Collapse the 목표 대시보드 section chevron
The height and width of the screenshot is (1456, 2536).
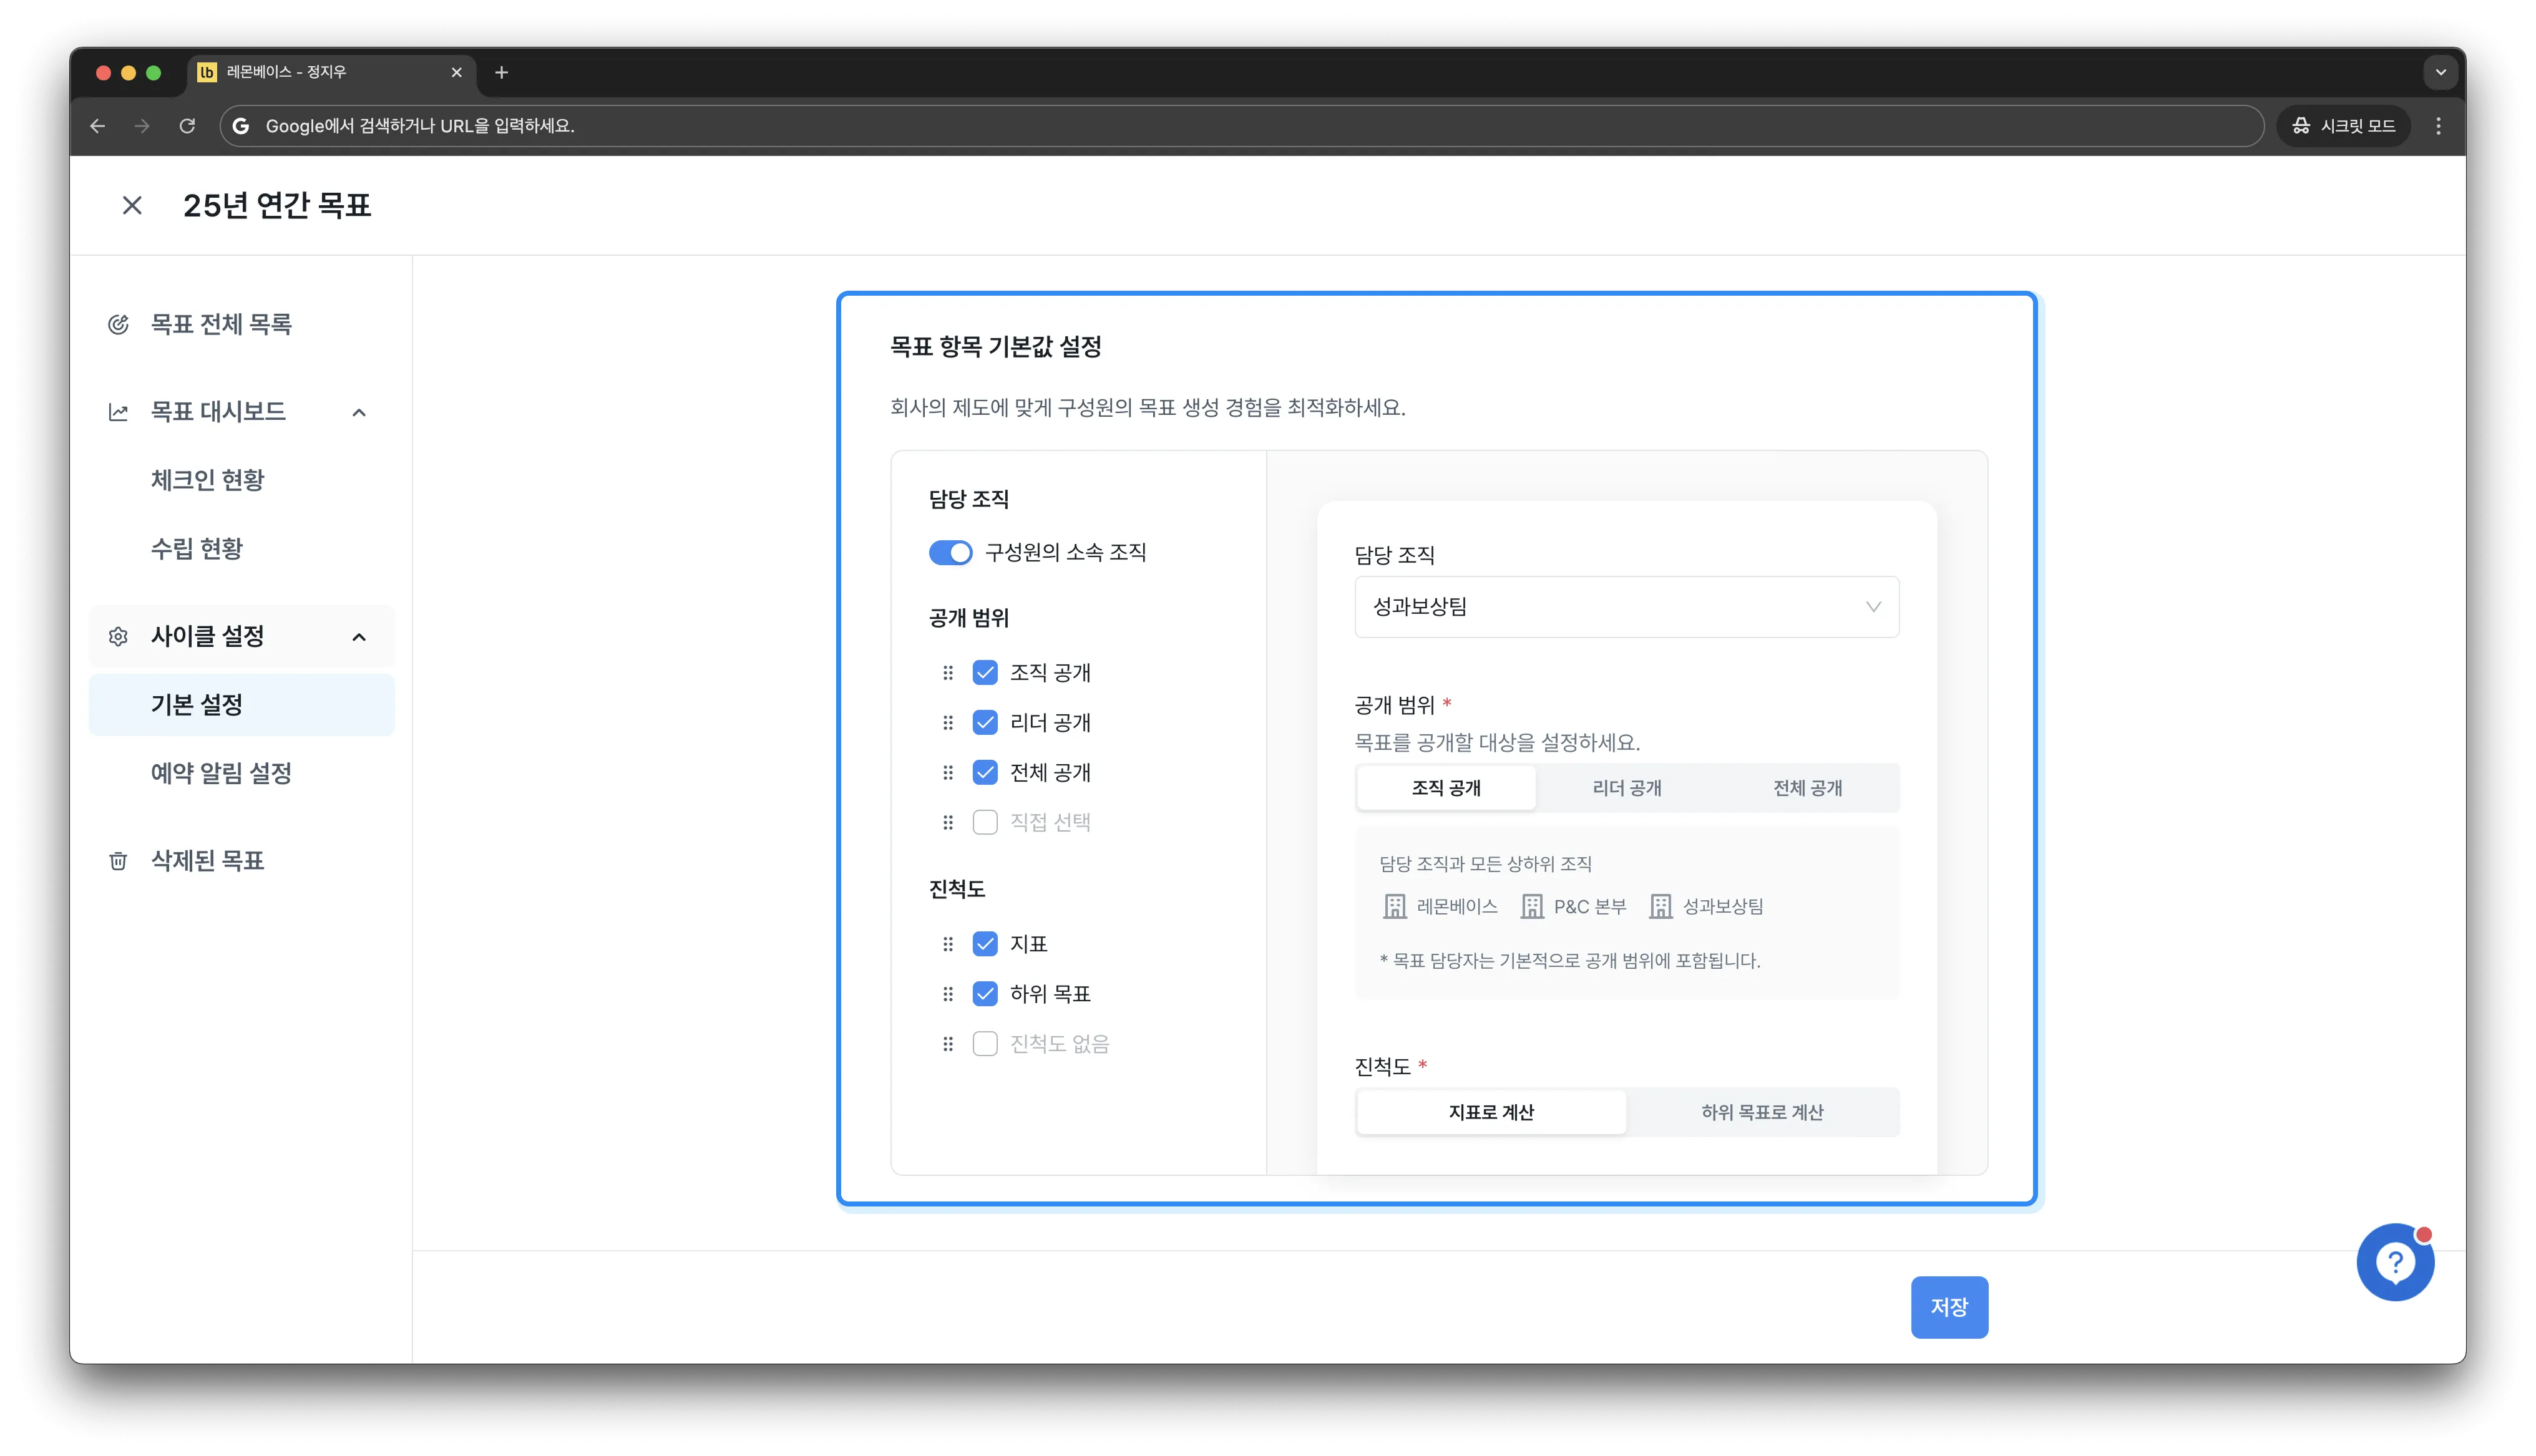tap(359, 412)
